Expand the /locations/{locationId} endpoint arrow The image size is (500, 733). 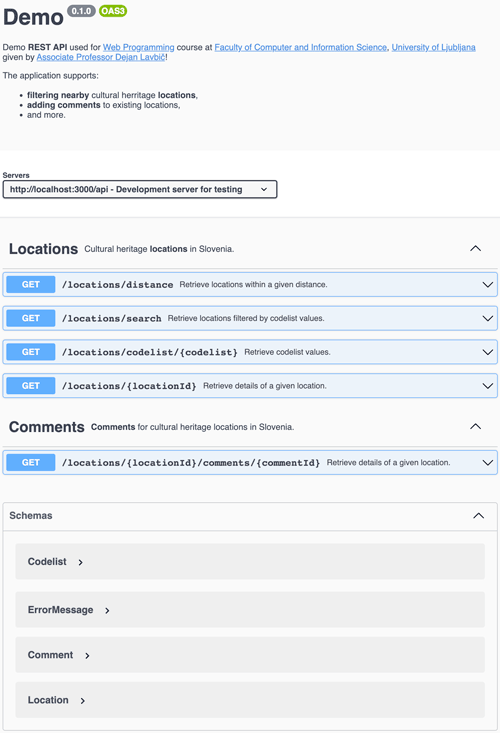[487, 386]
